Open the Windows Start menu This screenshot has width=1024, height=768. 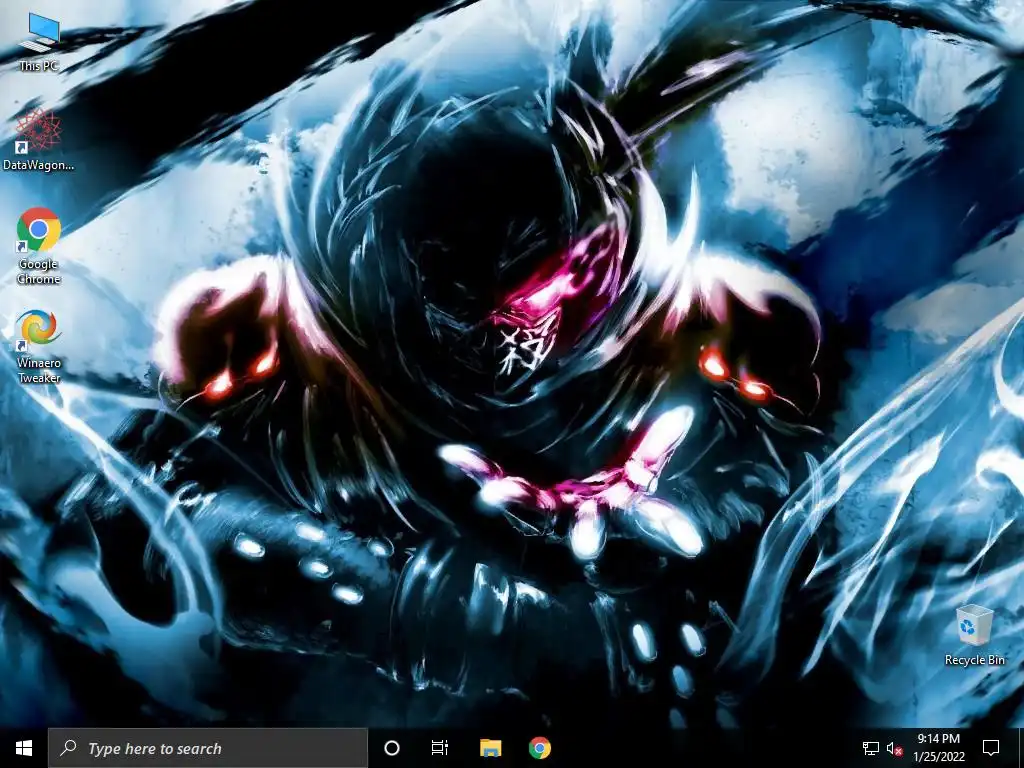[x=24, y=748]
